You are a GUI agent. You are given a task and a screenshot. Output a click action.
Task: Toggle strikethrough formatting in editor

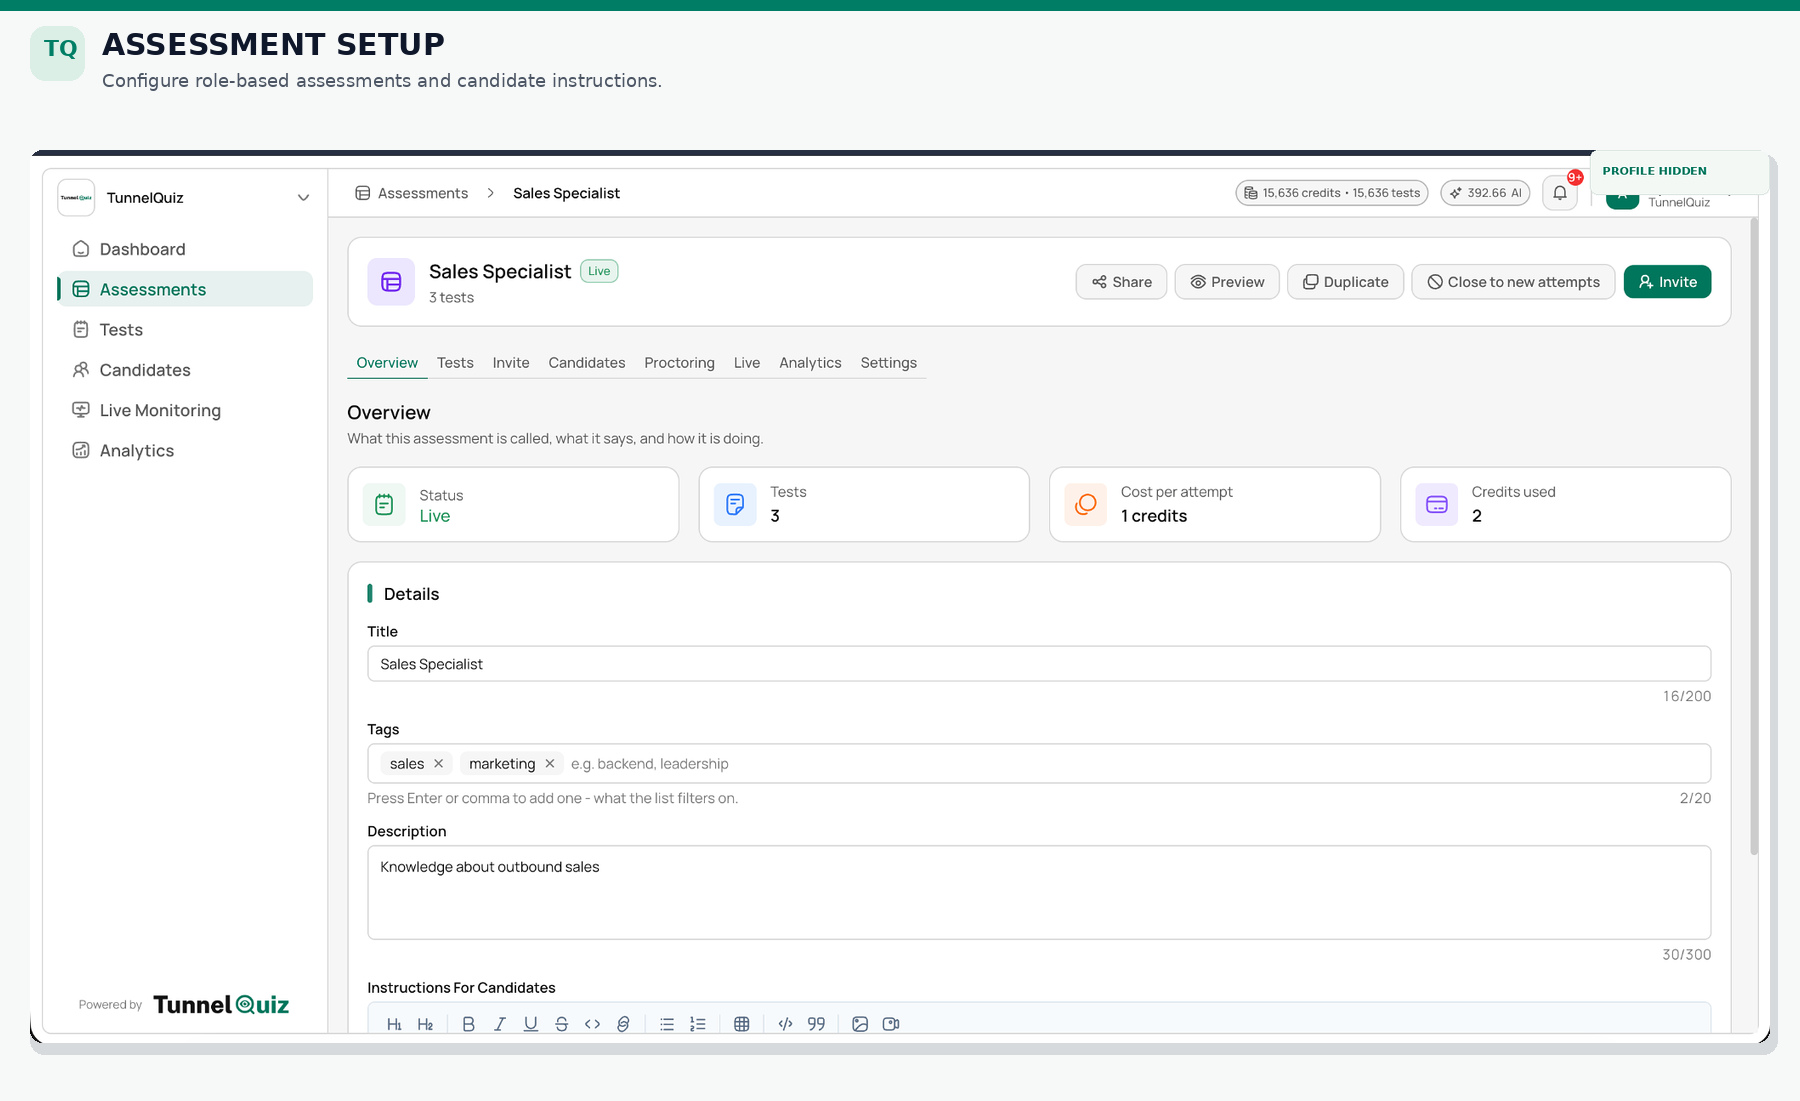(561, 1024)
